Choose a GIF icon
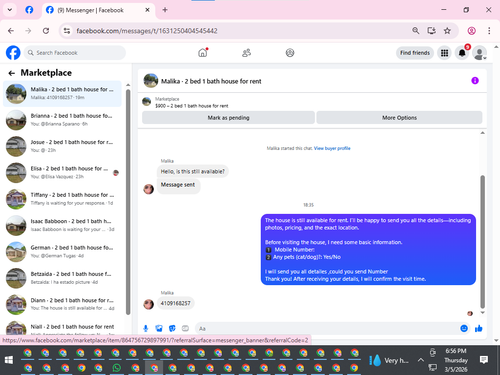Viewport: 500px width, 375px height. click(185, 329)
